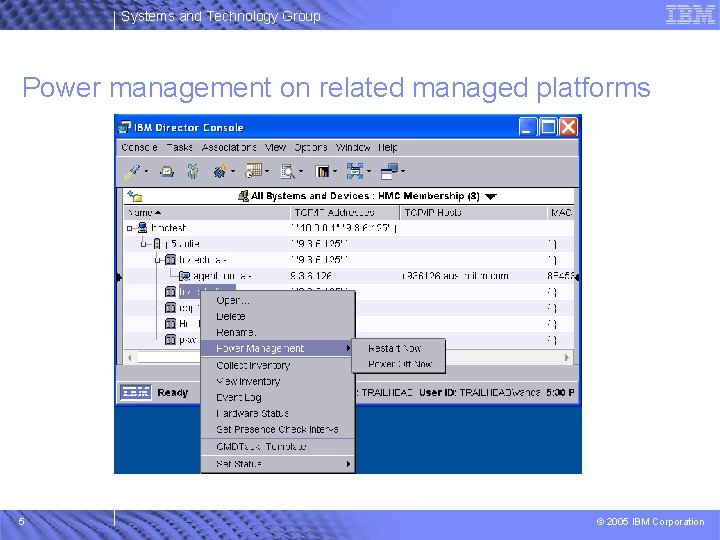The image size is (720, 540).
Task: Choose Power Off Now in the submenu
Action: point(398,364)
